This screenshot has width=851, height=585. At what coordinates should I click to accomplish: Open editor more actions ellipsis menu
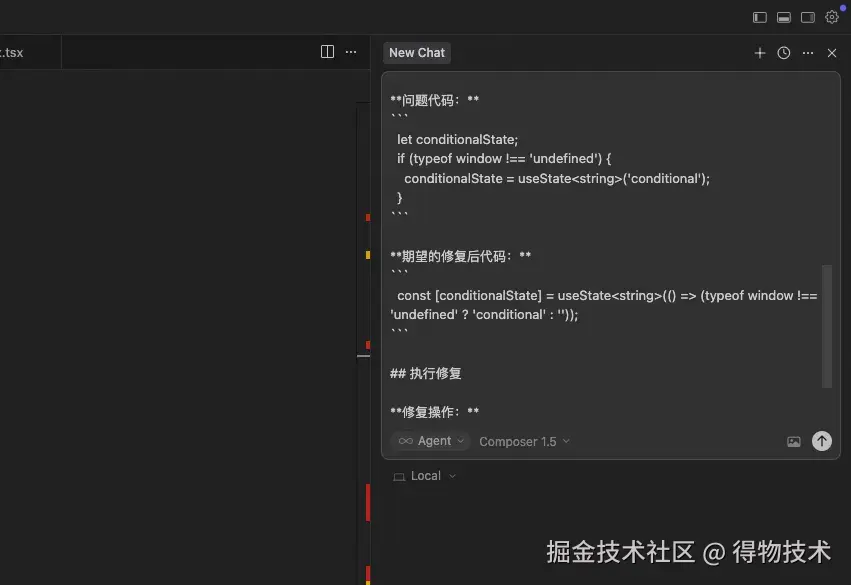pyautogui.click(x=351, y=52)
